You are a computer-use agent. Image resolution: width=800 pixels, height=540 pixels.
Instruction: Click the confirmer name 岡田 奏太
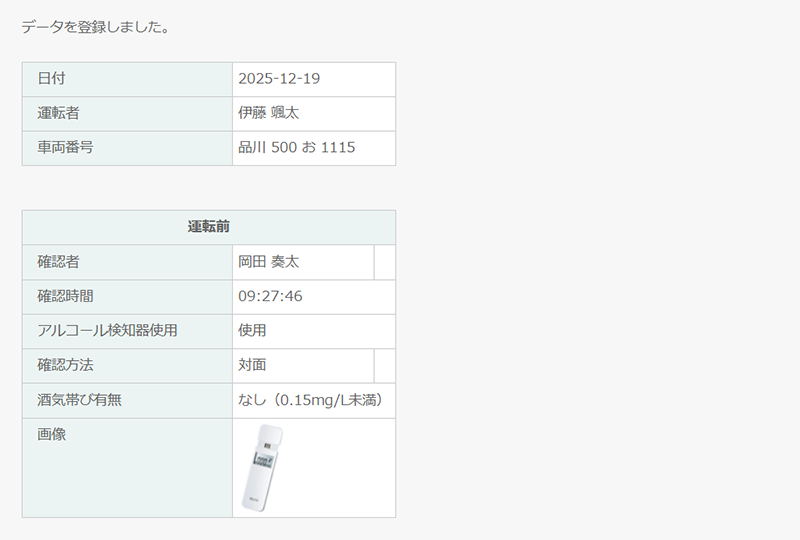268,262
